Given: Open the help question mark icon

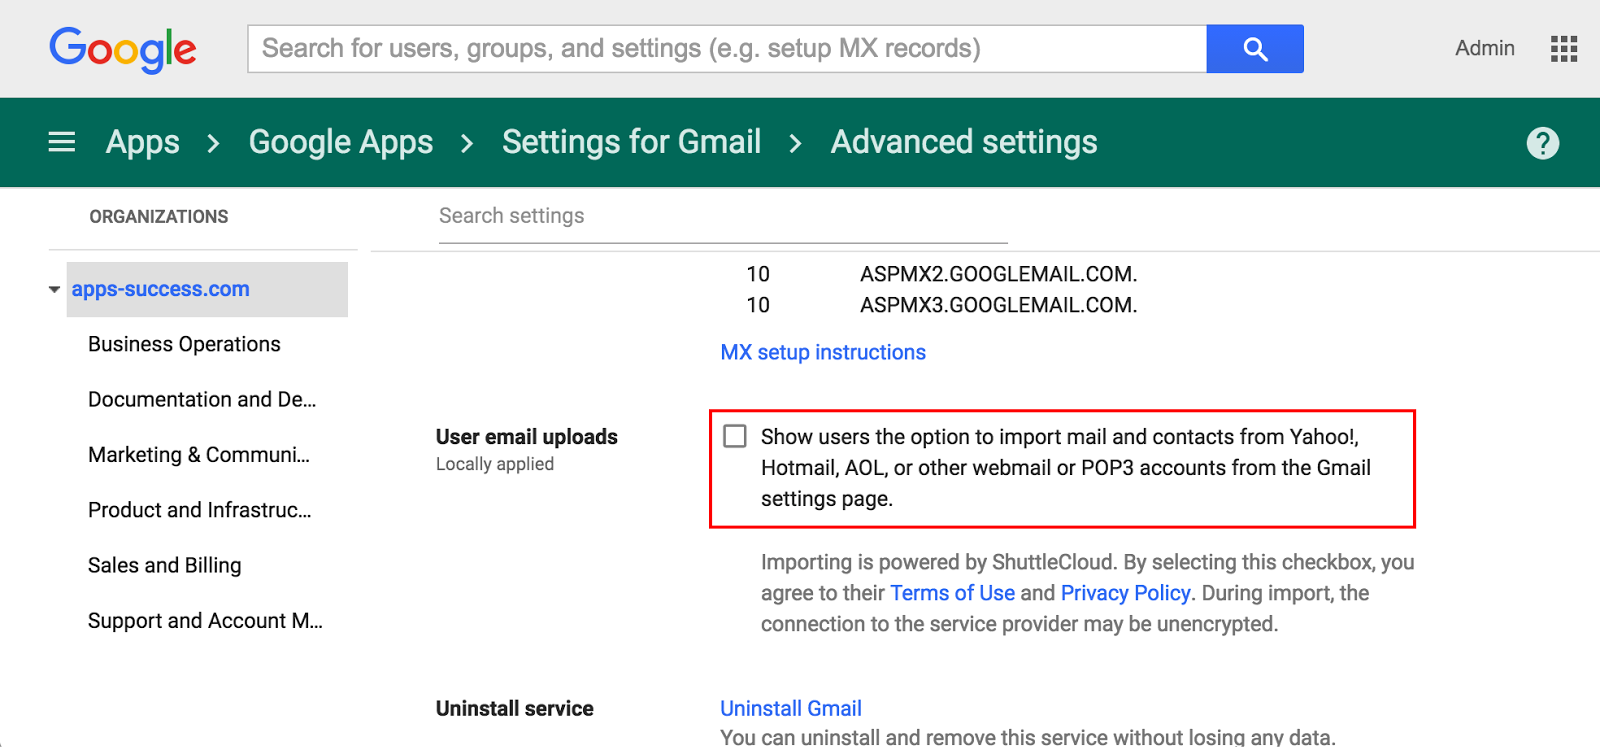Looking at the screenshot, I should click(1543, 143).
